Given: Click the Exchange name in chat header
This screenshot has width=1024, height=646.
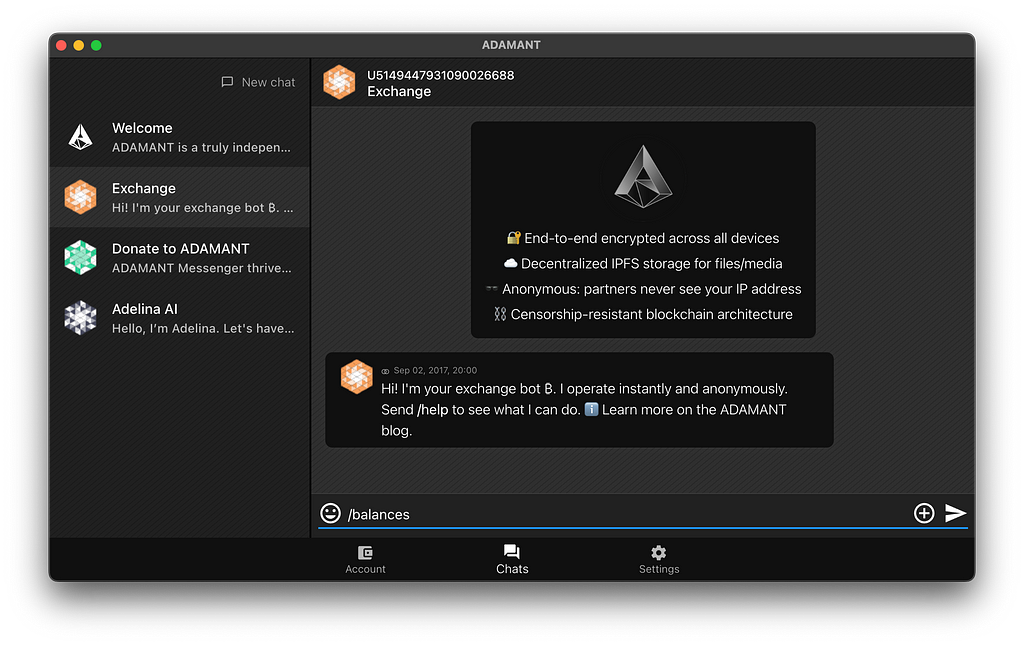Looking at the screenshot, I should [x=399, y=91].
